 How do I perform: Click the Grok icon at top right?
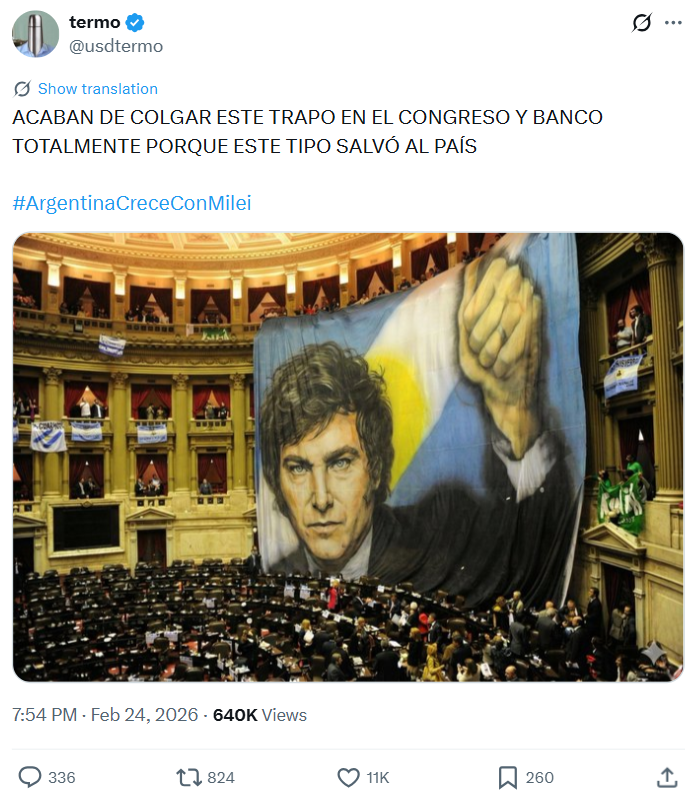click(x=642, y=23)
